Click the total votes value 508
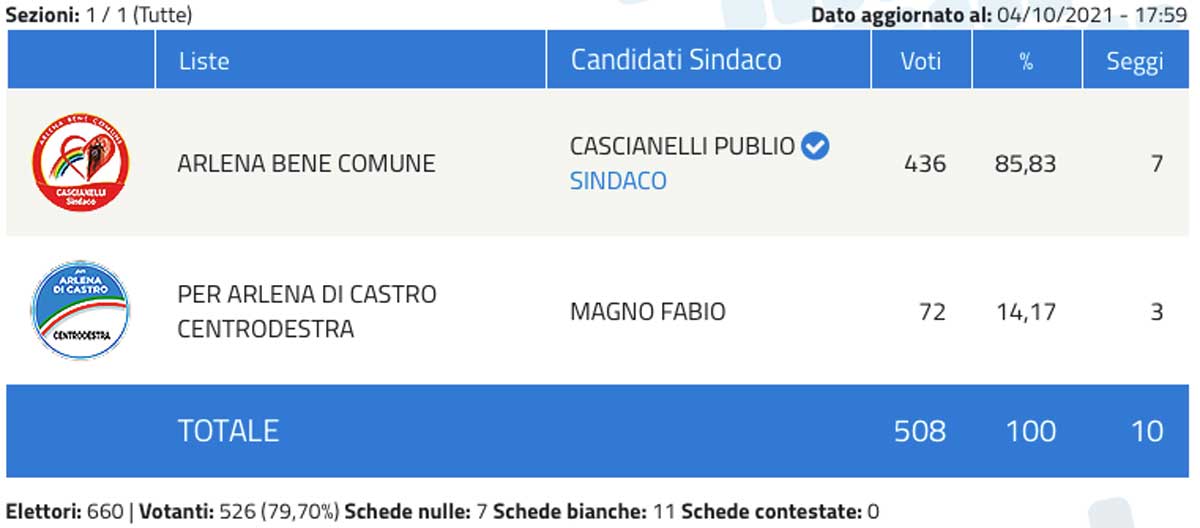Image resolution: width=1200 pixels, height=528 pixels. click(x=920, y=431)
